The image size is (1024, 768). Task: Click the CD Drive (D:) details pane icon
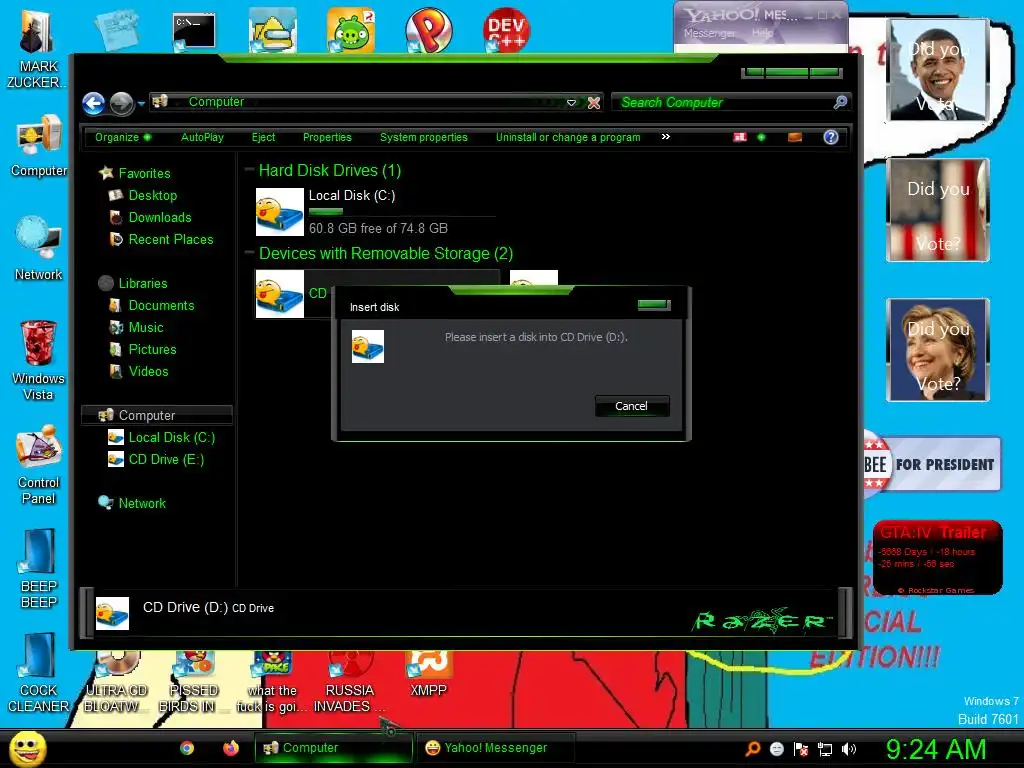[112, 613]
